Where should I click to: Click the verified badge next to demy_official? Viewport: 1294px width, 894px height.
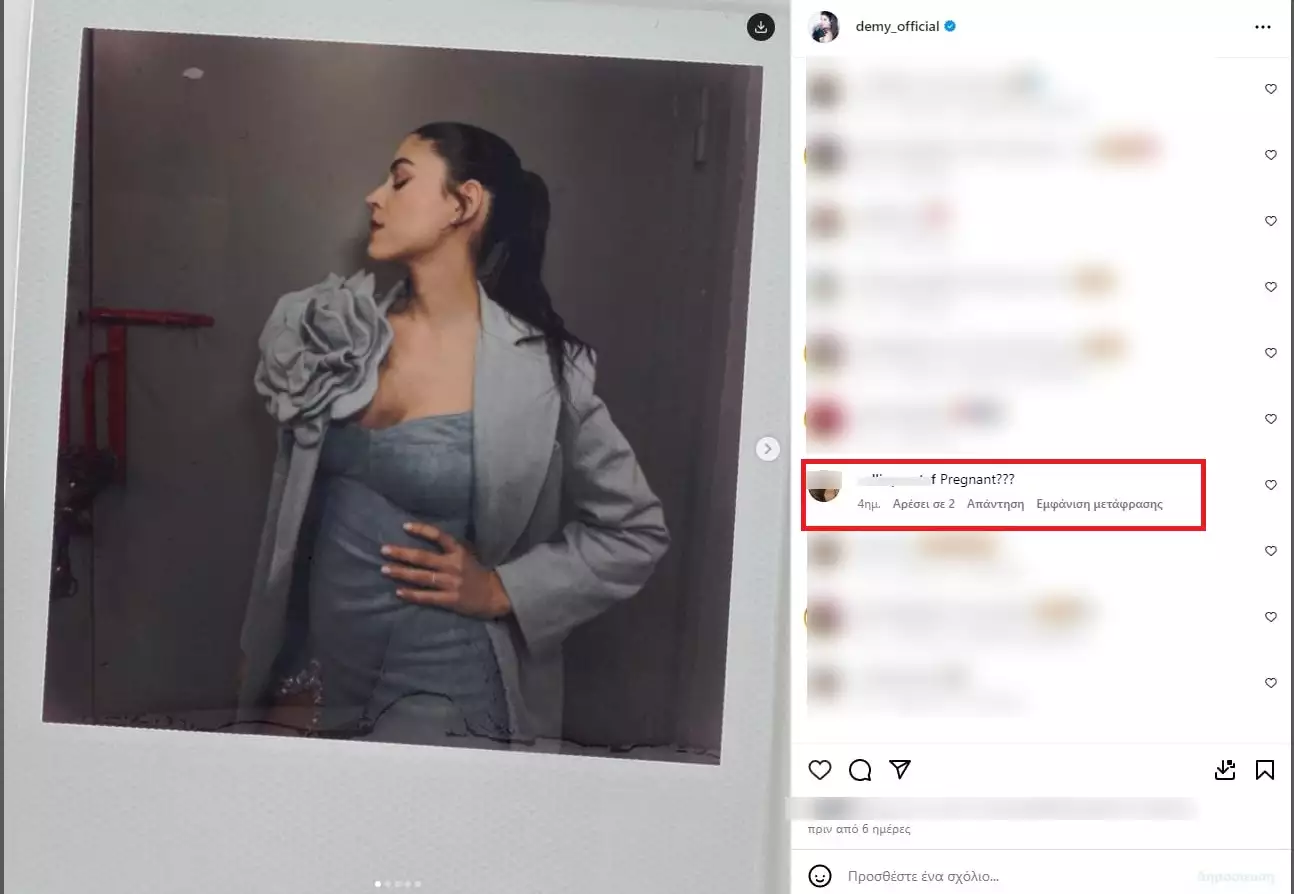point(950,27)
